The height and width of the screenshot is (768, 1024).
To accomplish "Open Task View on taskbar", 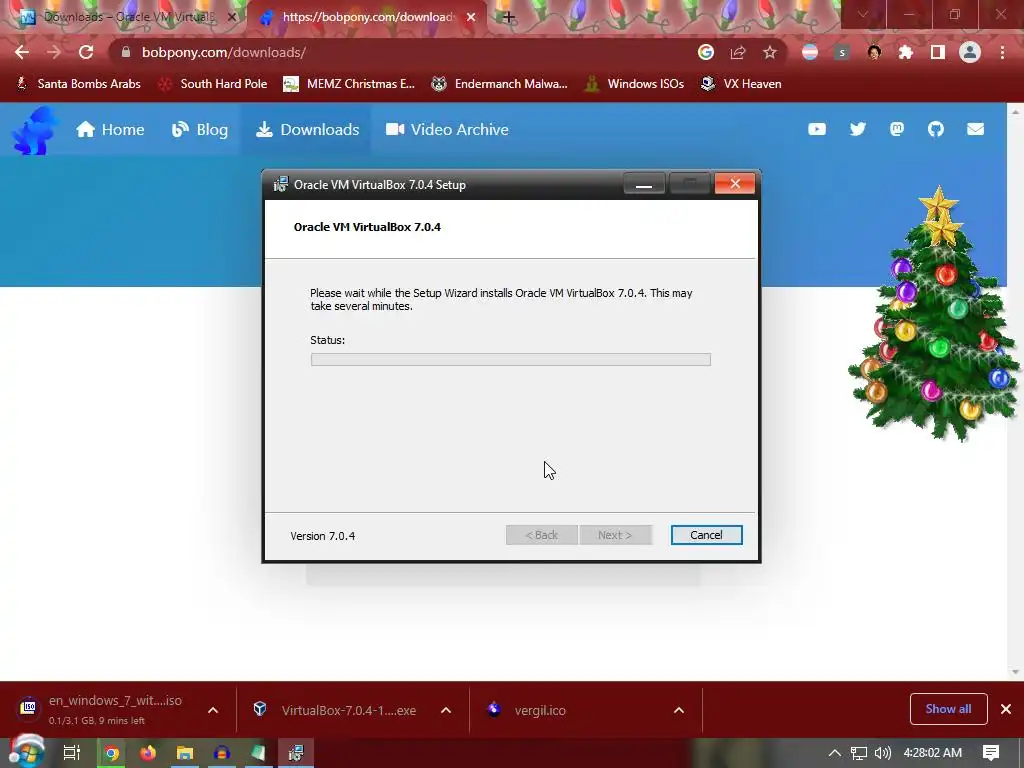I will (71, 753).
